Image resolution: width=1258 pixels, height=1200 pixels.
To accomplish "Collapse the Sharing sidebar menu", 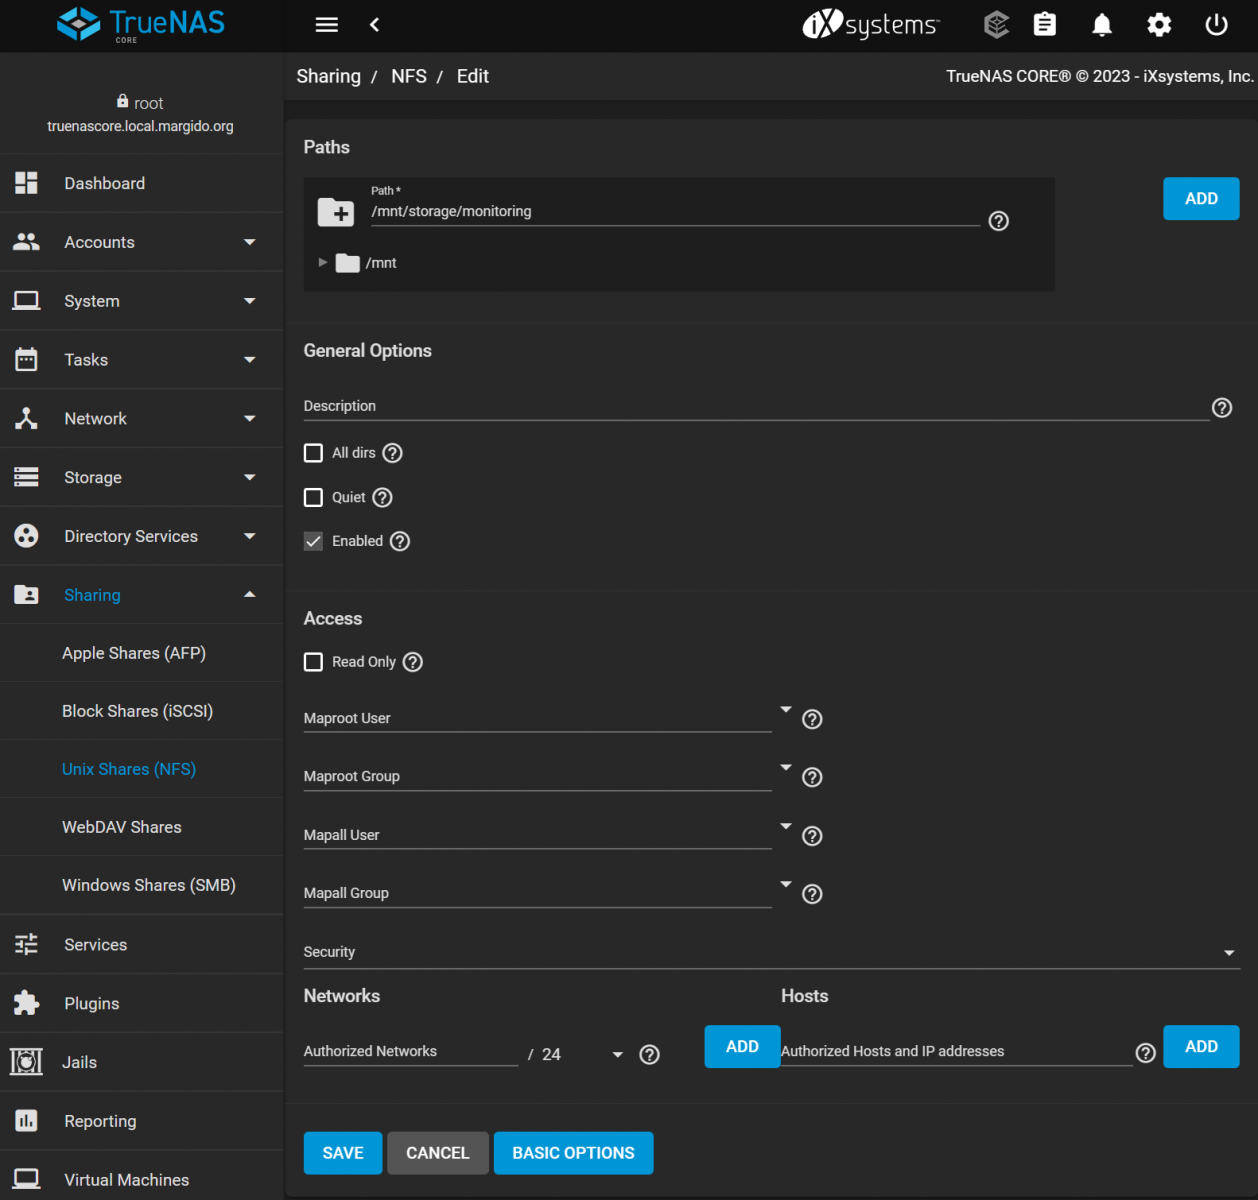I will (141, 595).
